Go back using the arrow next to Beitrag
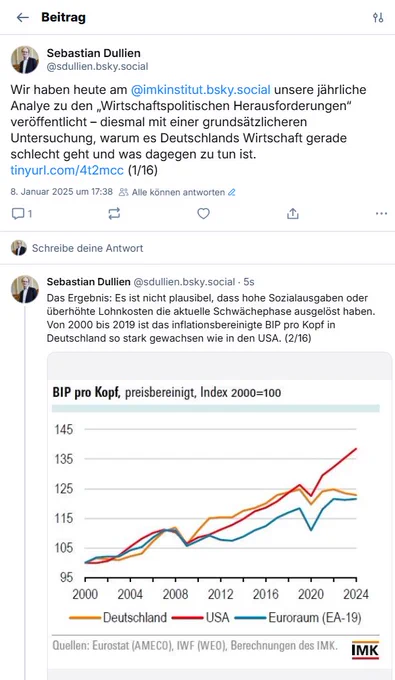The width and height of the screenshot is (395, 680). coord(23,17)
